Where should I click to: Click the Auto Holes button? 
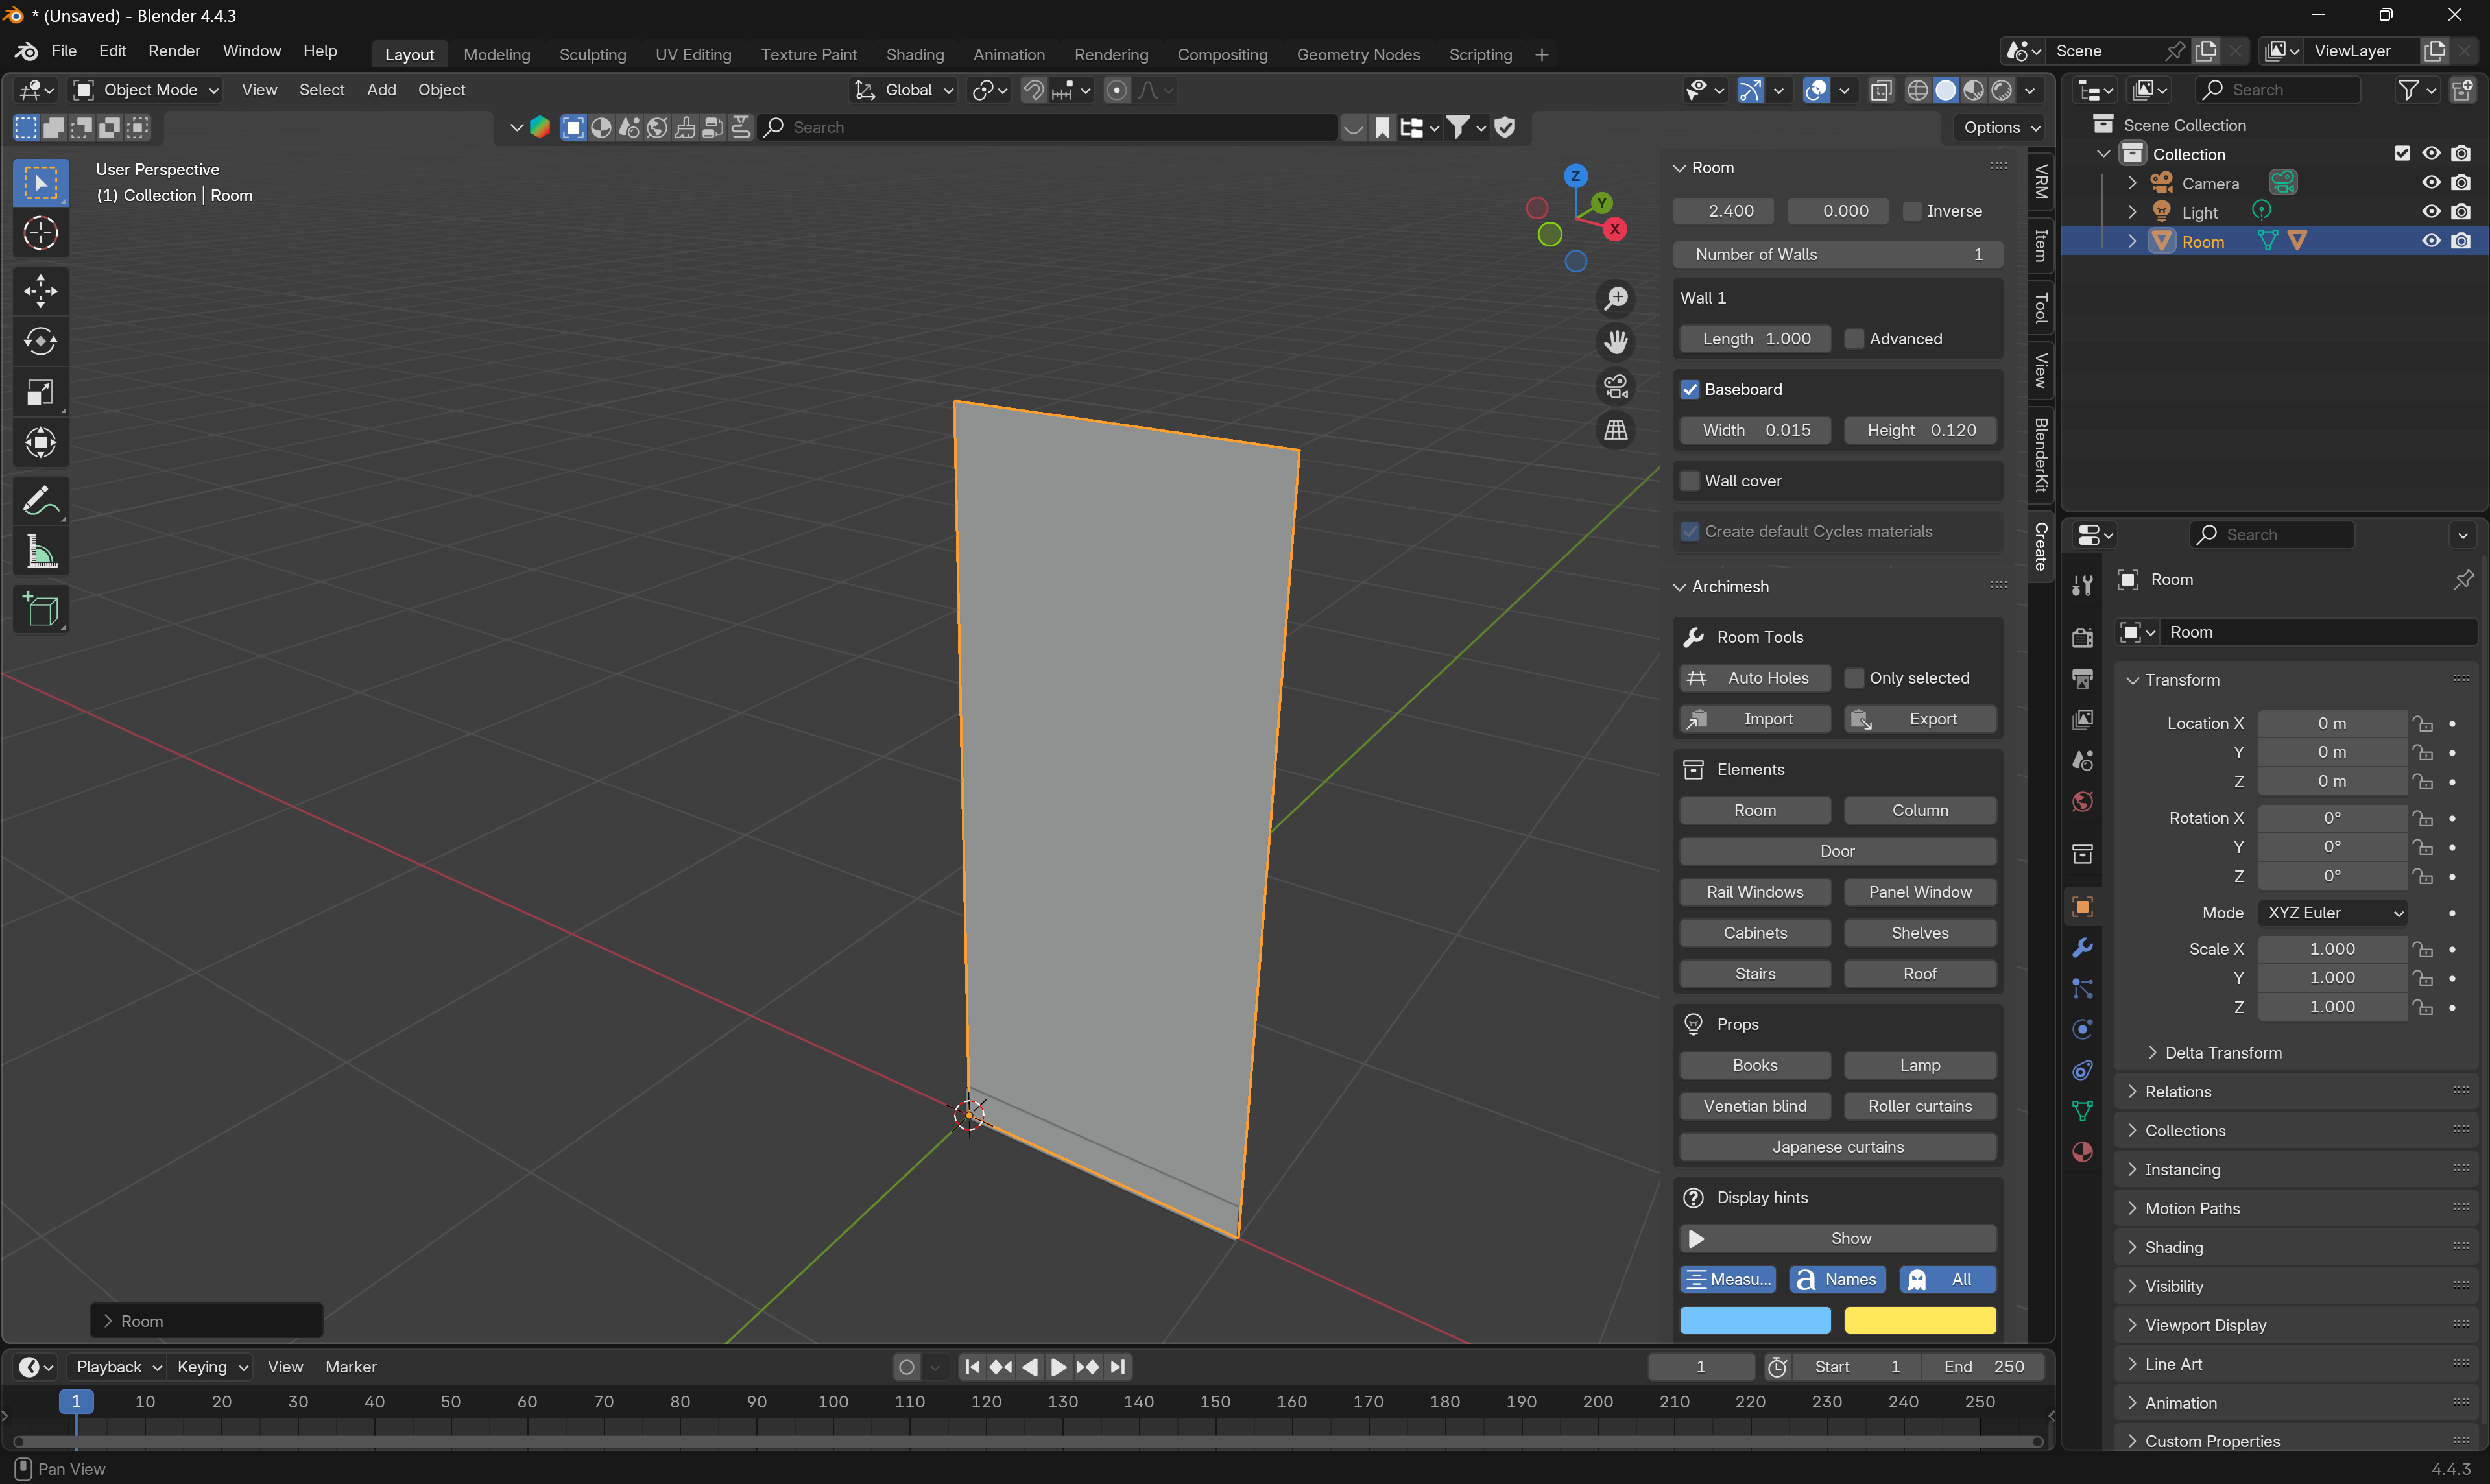[x=1755, y=678]
